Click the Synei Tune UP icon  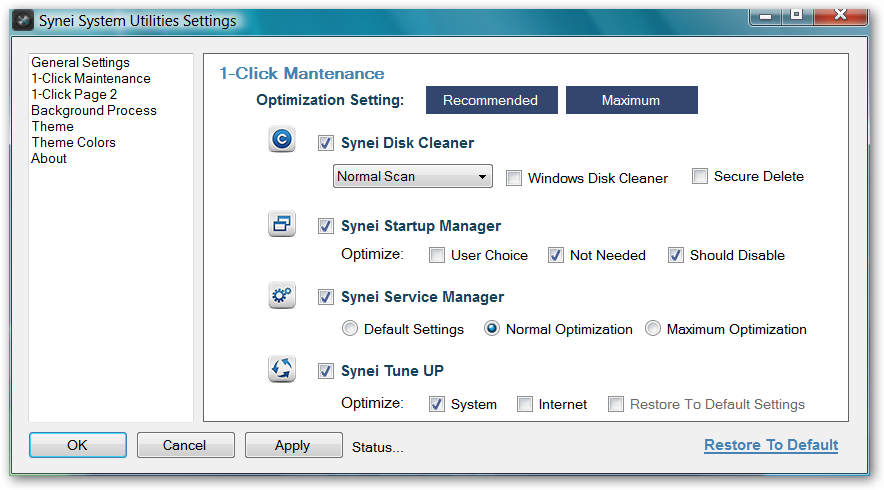pyautogui.click(x=282, y=369)
